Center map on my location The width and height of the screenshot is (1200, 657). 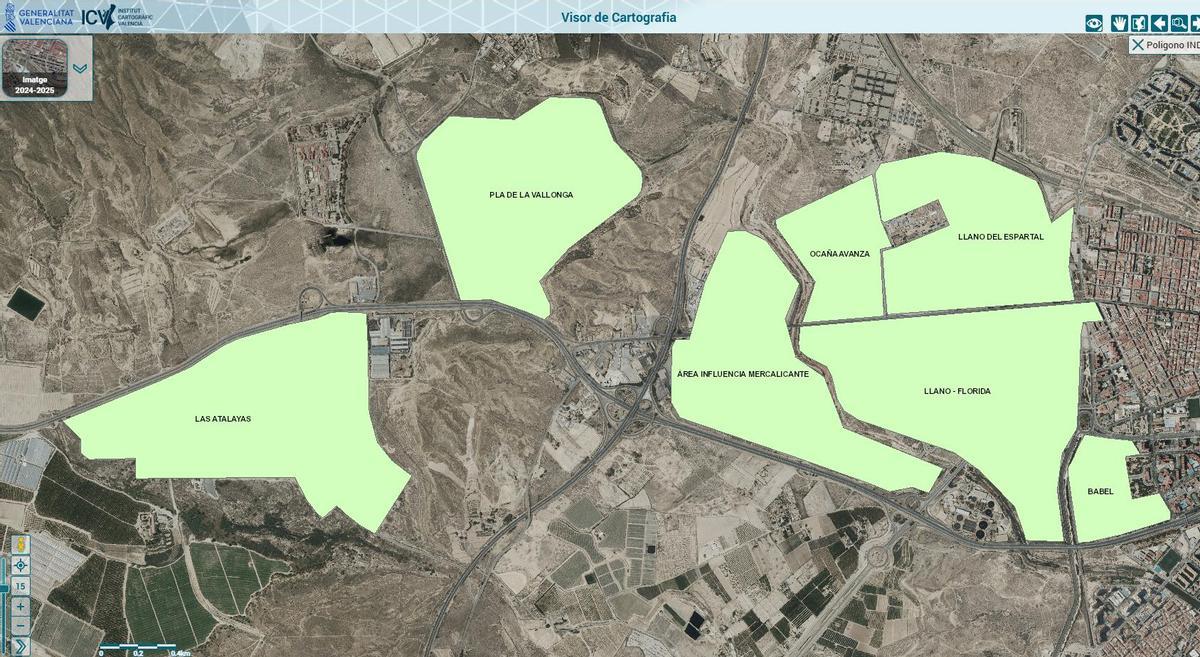click(20, 565)
